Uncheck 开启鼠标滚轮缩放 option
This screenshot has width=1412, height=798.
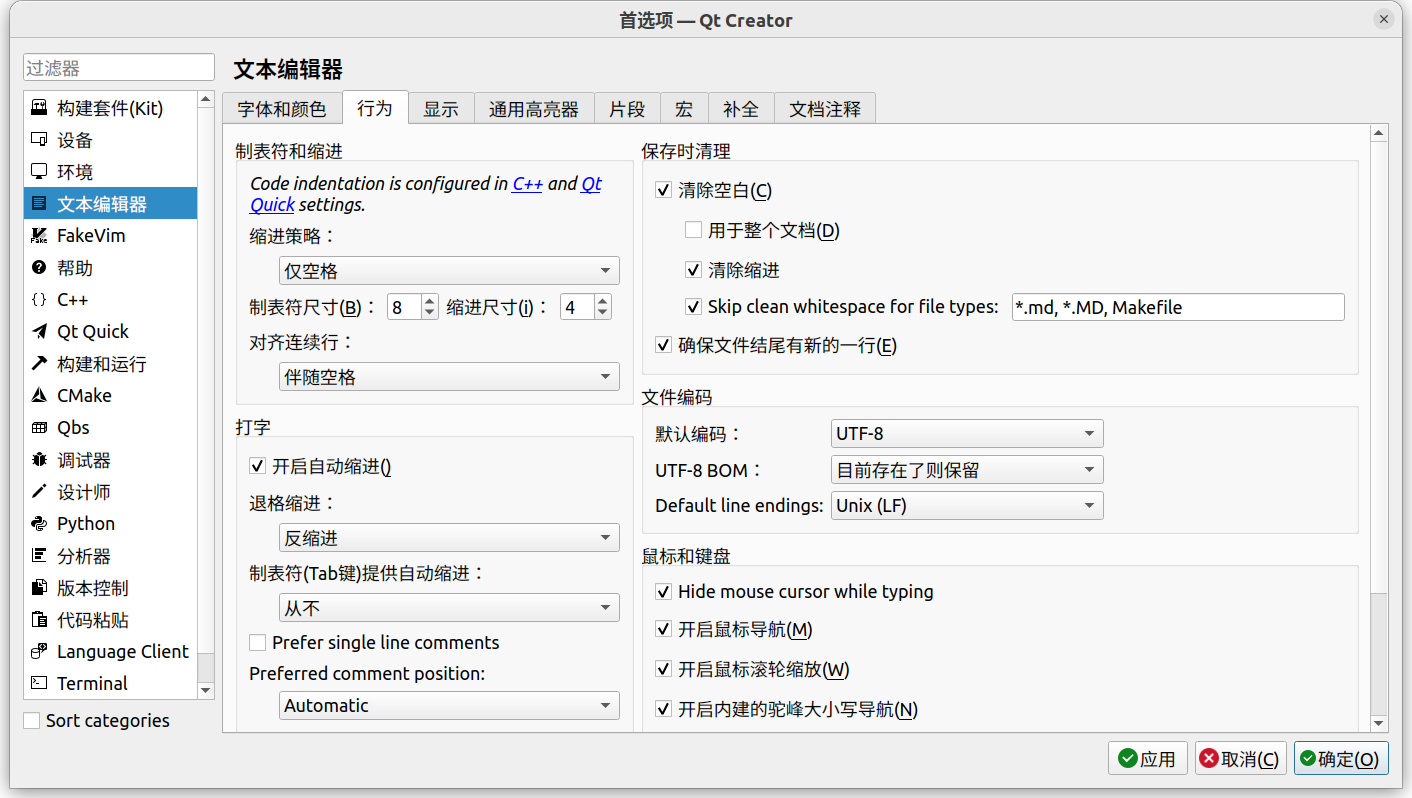coord(663,669)
